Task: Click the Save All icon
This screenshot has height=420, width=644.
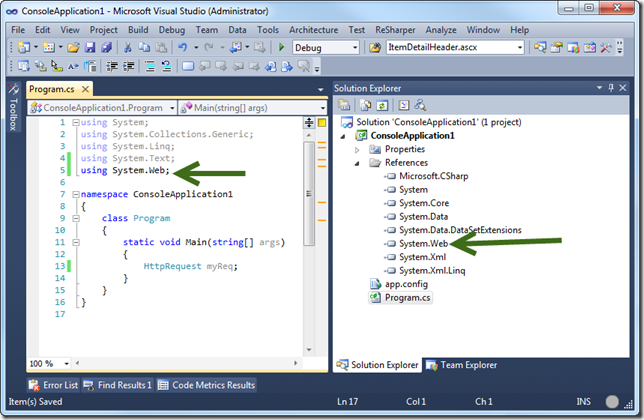Action: 106,48
